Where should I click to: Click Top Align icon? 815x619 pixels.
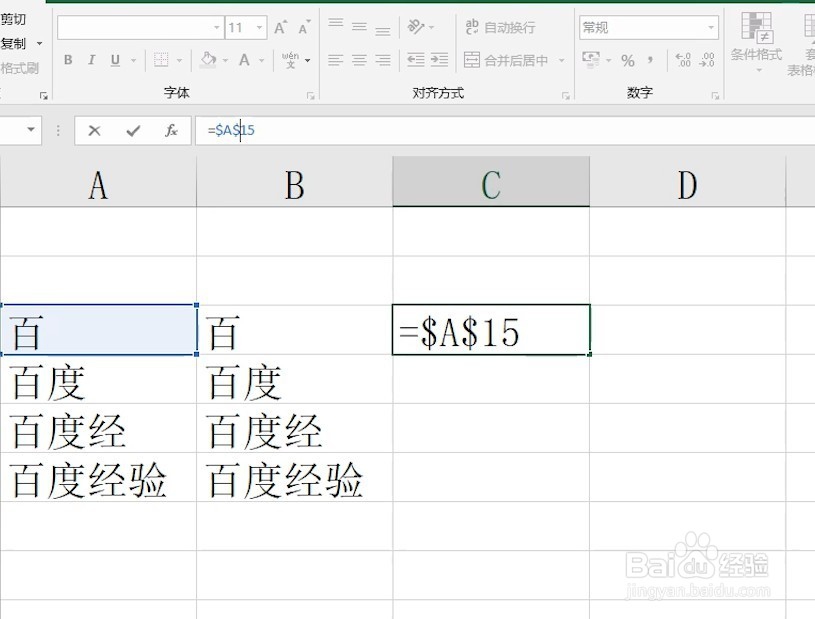(x=336, y=24)
